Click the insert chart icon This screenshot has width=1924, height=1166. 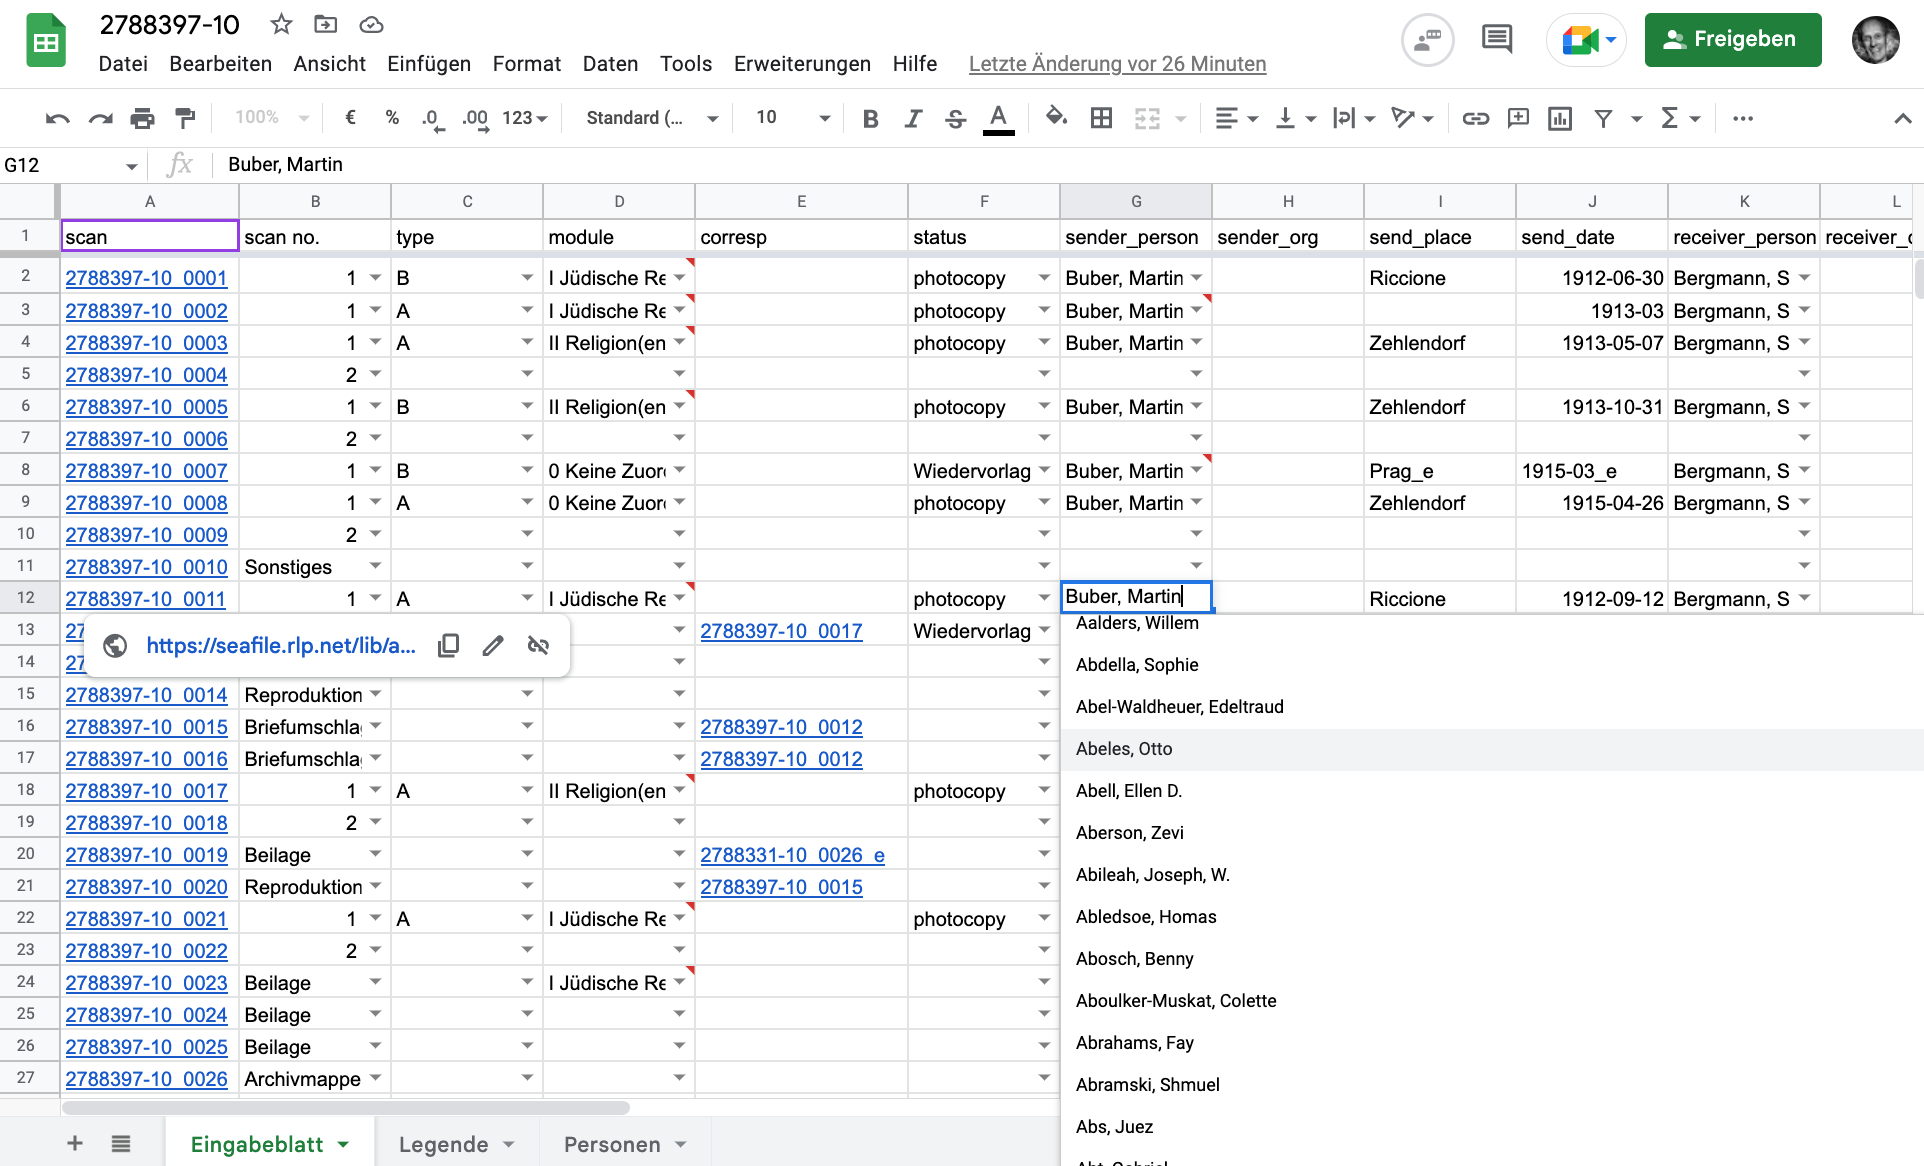(1559, 119)
